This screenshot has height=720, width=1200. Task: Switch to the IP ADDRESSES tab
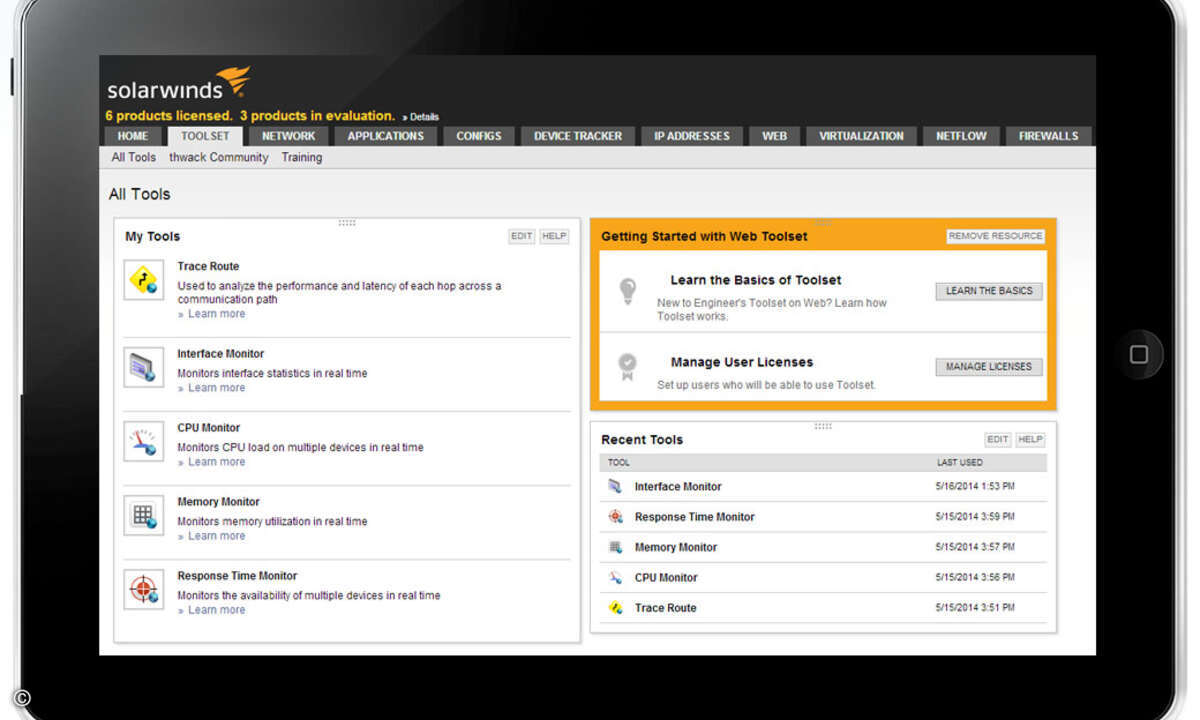click(692, 136)
